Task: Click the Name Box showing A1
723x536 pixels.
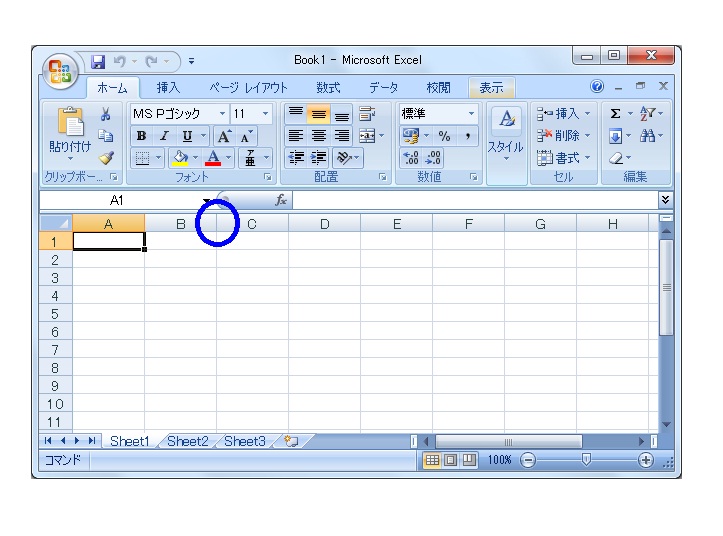Action: pyautogui.click(x=120, y=200)
